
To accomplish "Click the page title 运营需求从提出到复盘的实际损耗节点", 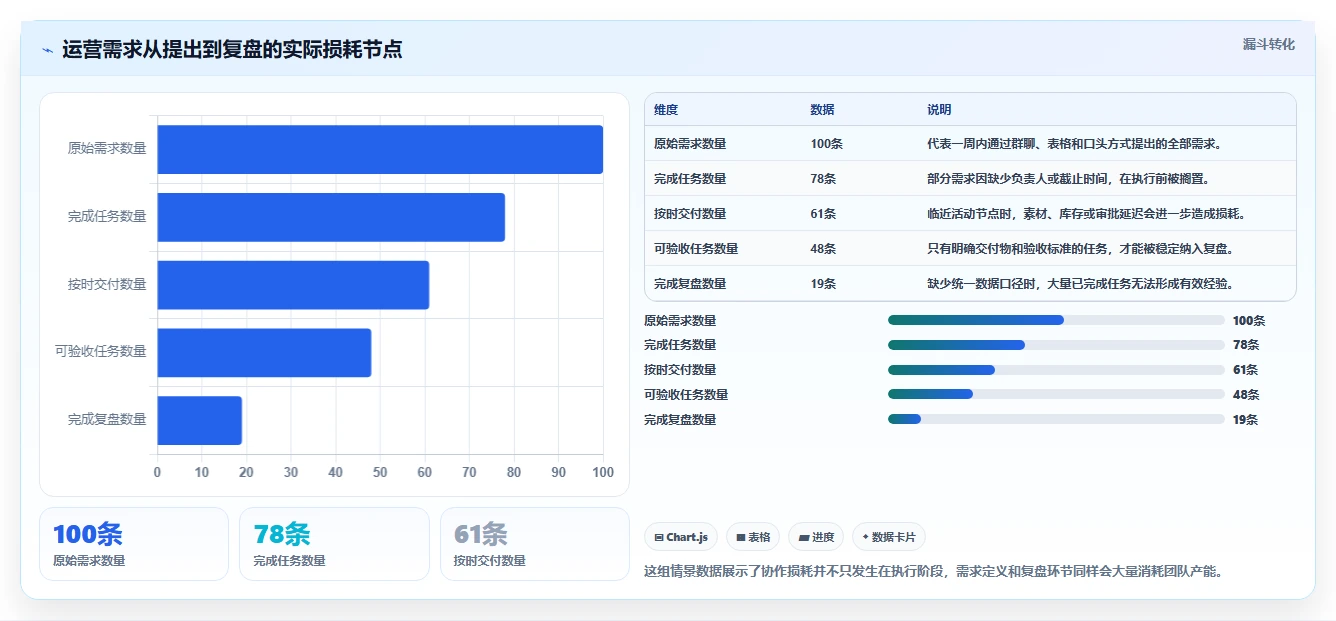I will (x=232, y=49).
